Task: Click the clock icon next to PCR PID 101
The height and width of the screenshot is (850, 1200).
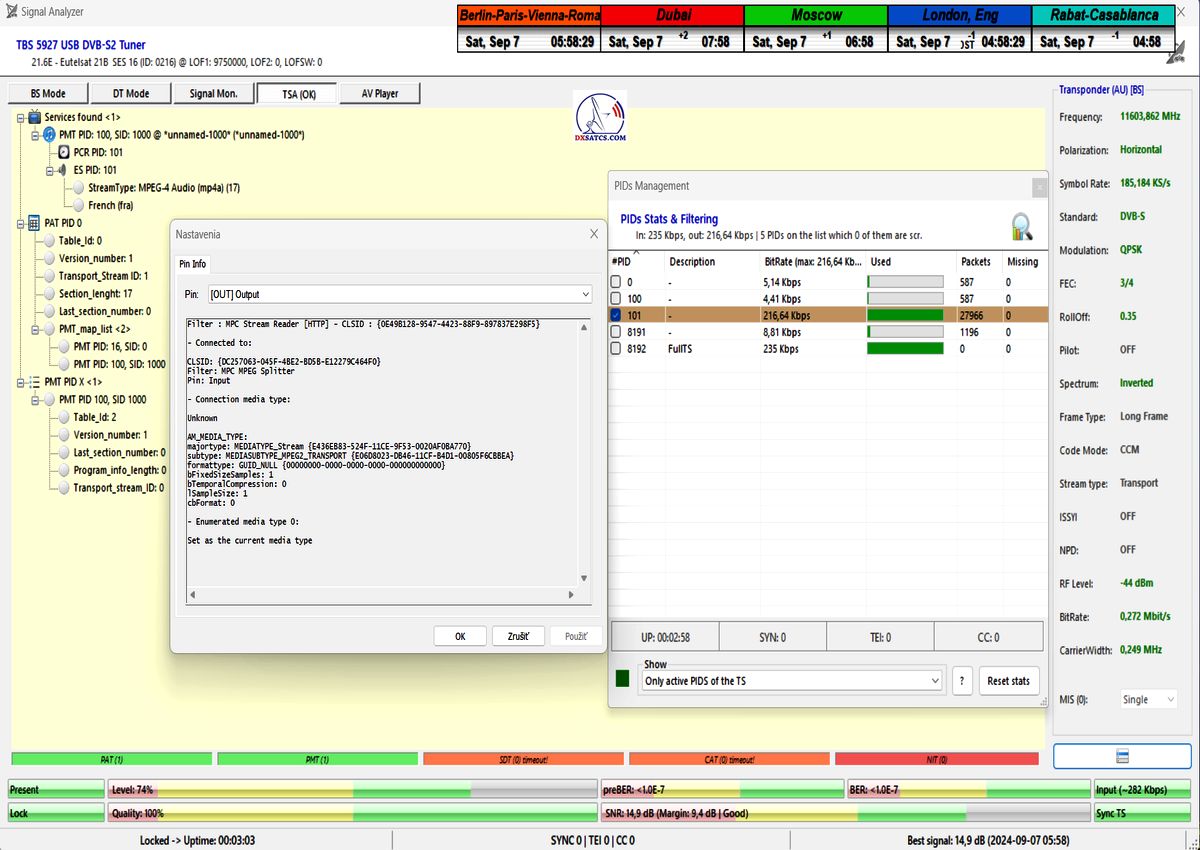Action: (64, 153)
